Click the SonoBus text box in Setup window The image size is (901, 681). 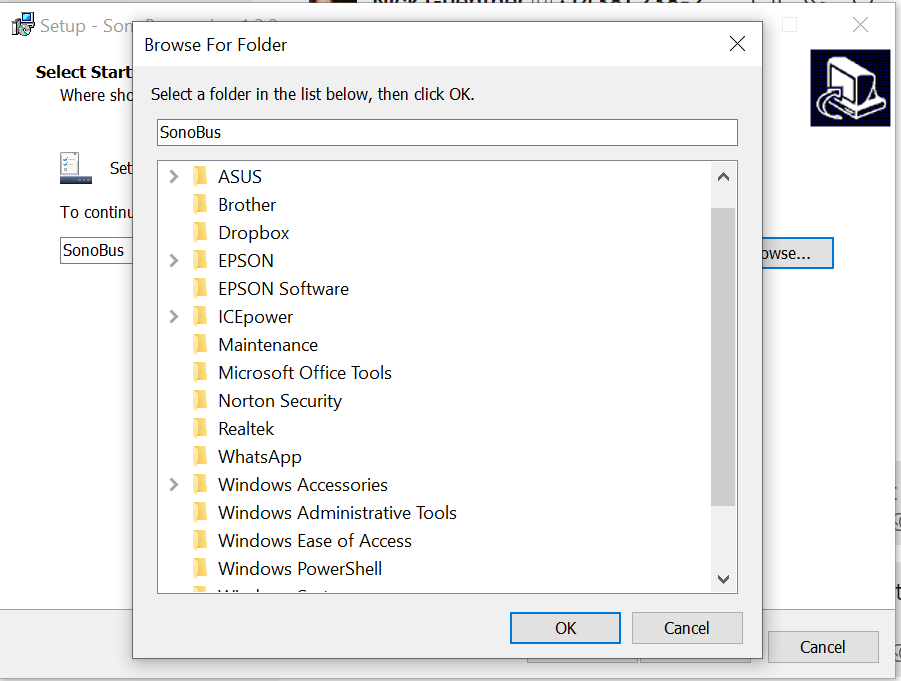pos(97,251)
